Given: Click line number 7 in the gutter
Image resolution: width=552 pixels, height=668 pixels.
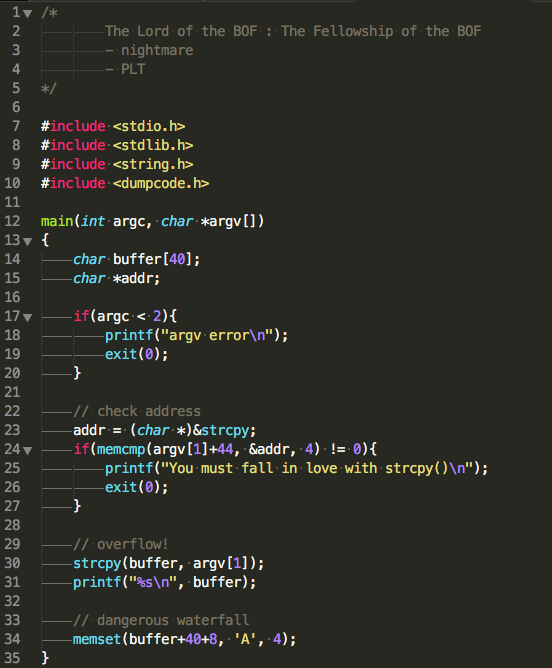Looking at the screenshot, I should [x=16, y=126].
